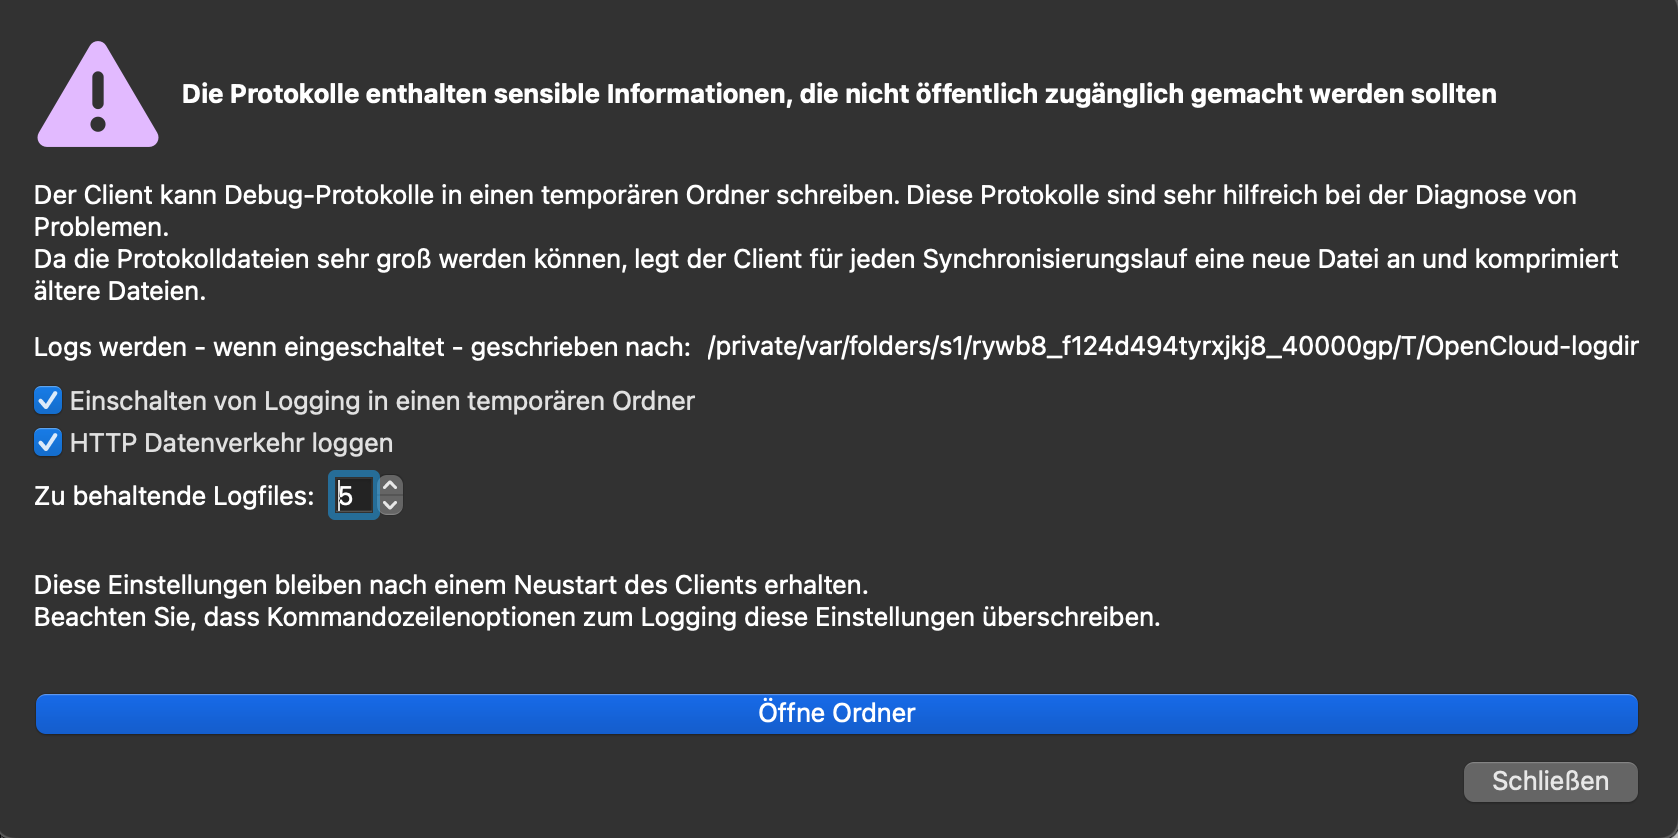Click the Zu behaltende Logfiles label
1678x838 pixels.
click(174, 496)
